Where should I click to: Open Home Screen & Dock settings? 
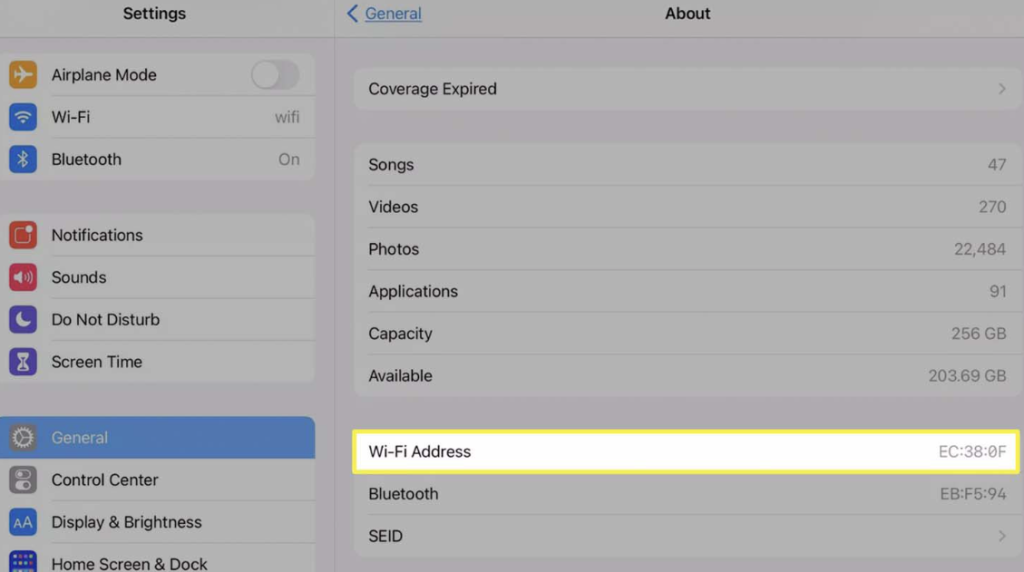pos(129,563)
